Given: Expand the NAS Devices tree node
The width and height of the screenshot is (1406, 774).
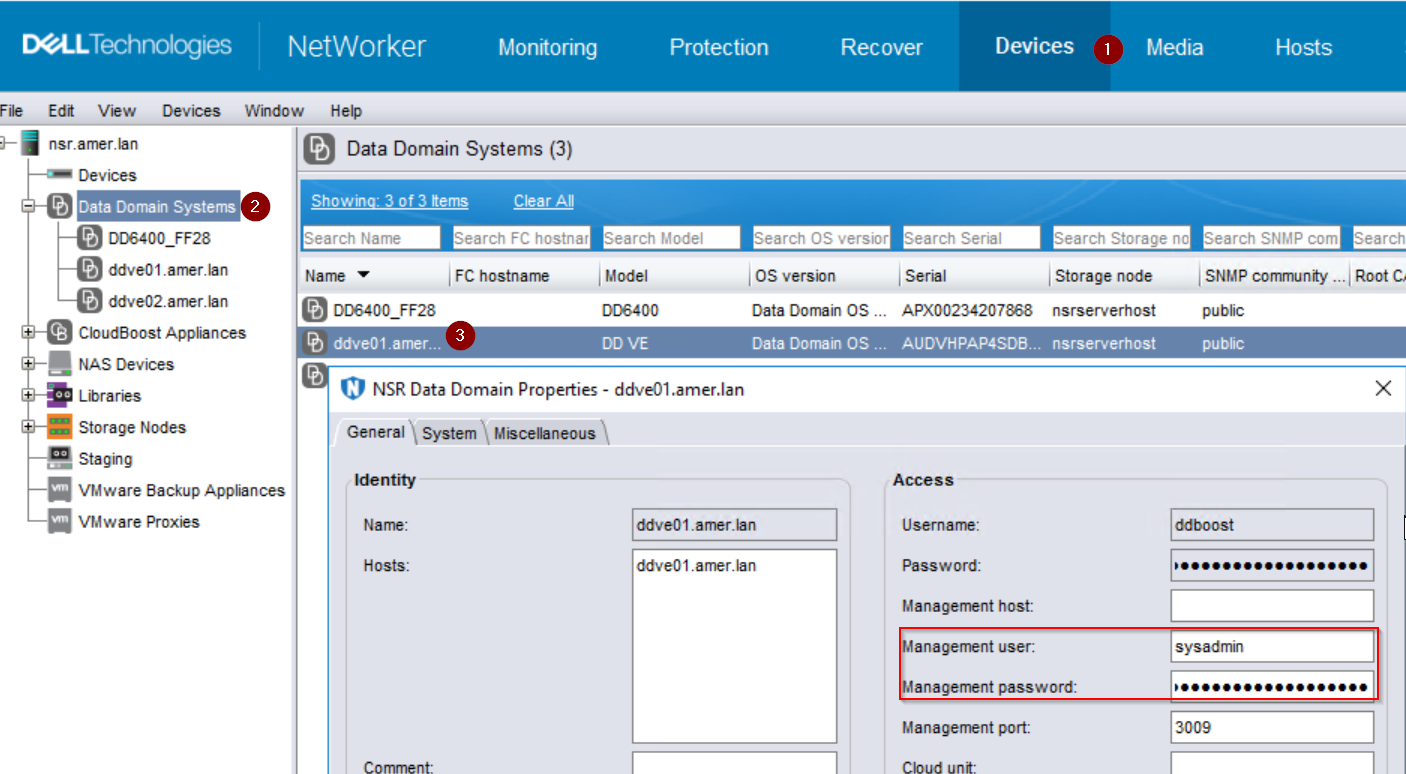Looking at the screenshot, I should pos(28,364).
